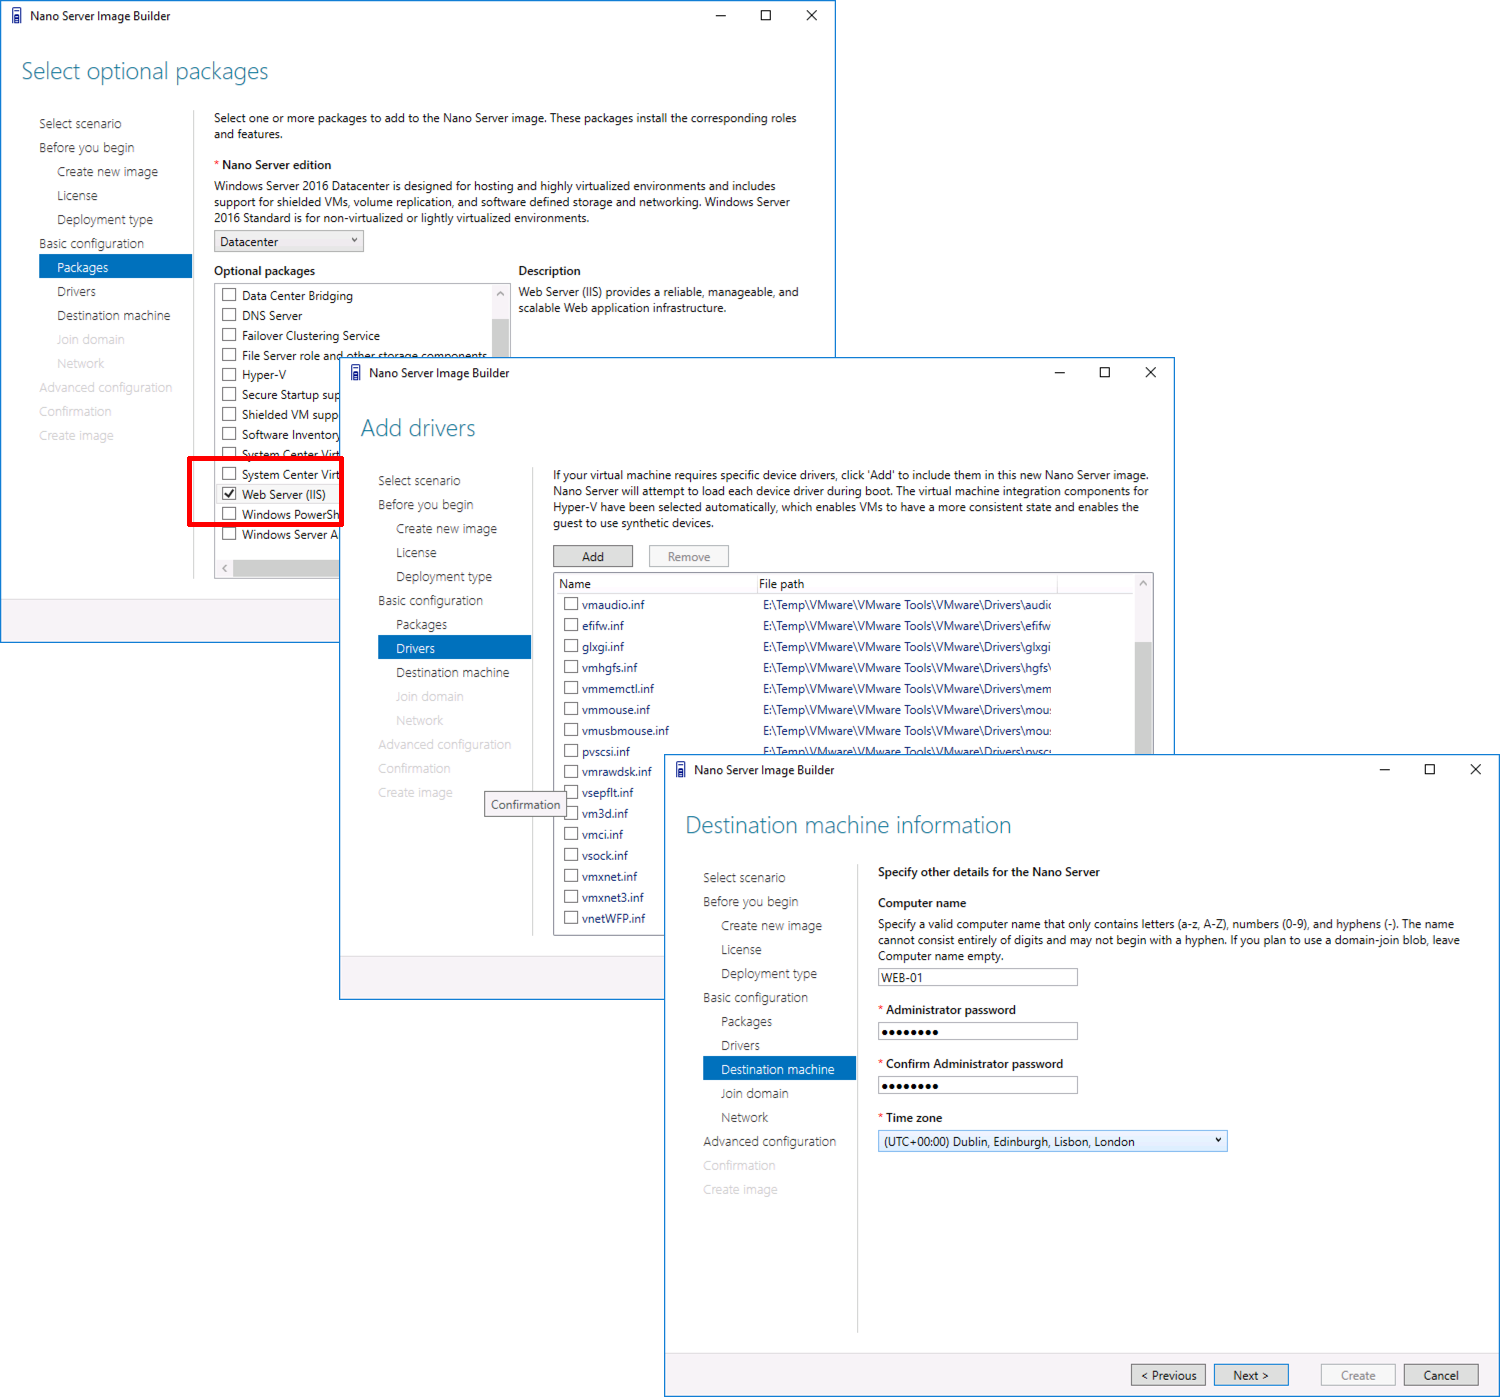Select the vmusbmouse.inf driver row text
Image resolution: width=1500 pixels, height=1397 pixels.
pyautogui.click(x=626, y=730)
